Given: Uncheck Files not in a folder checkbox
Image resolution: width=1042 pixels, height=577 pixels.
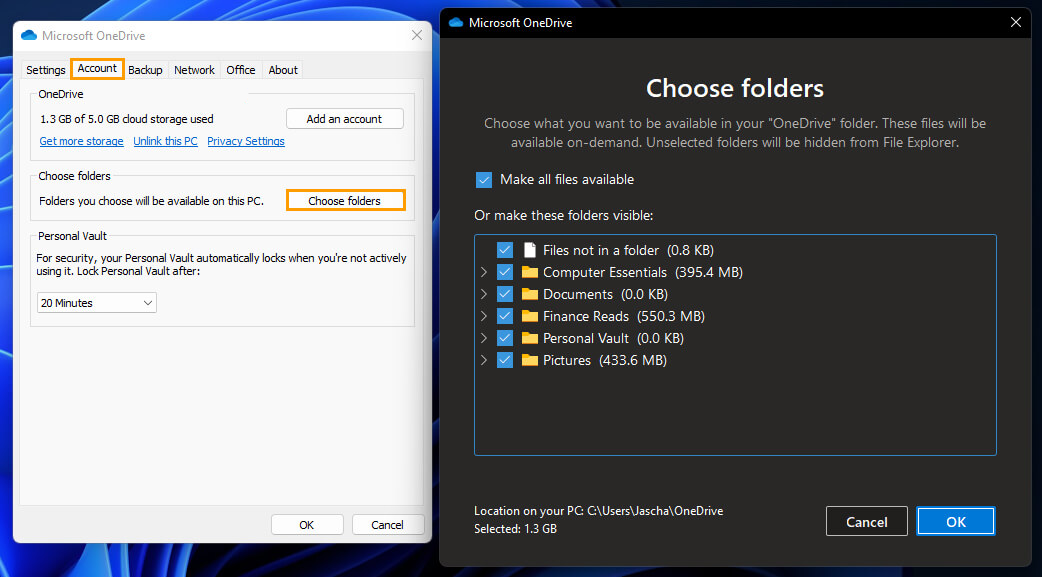Looking at the screenshot, I should pyautogui.click(x=505, y=250).
